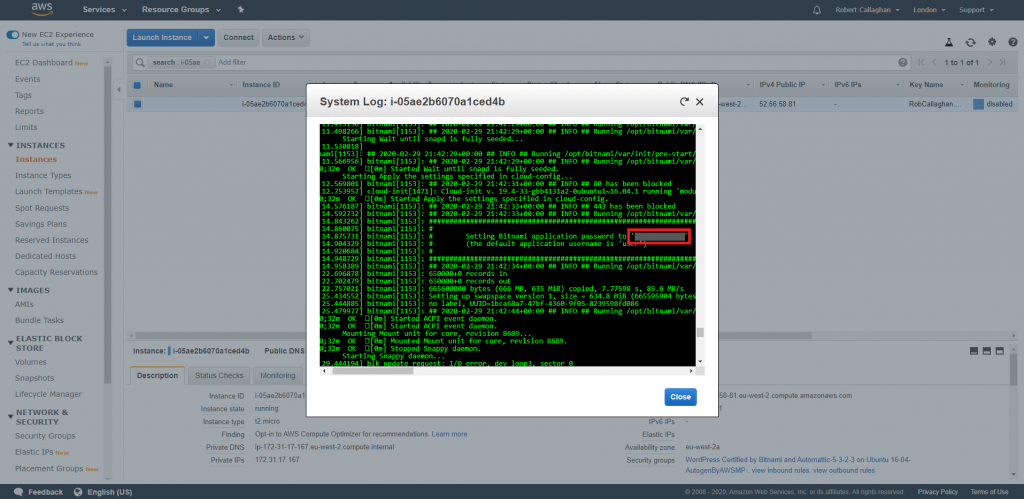Switch to Monitoring tab
Screen dimensions: 1024x499
pyautogui.click(x=278, y=376)
